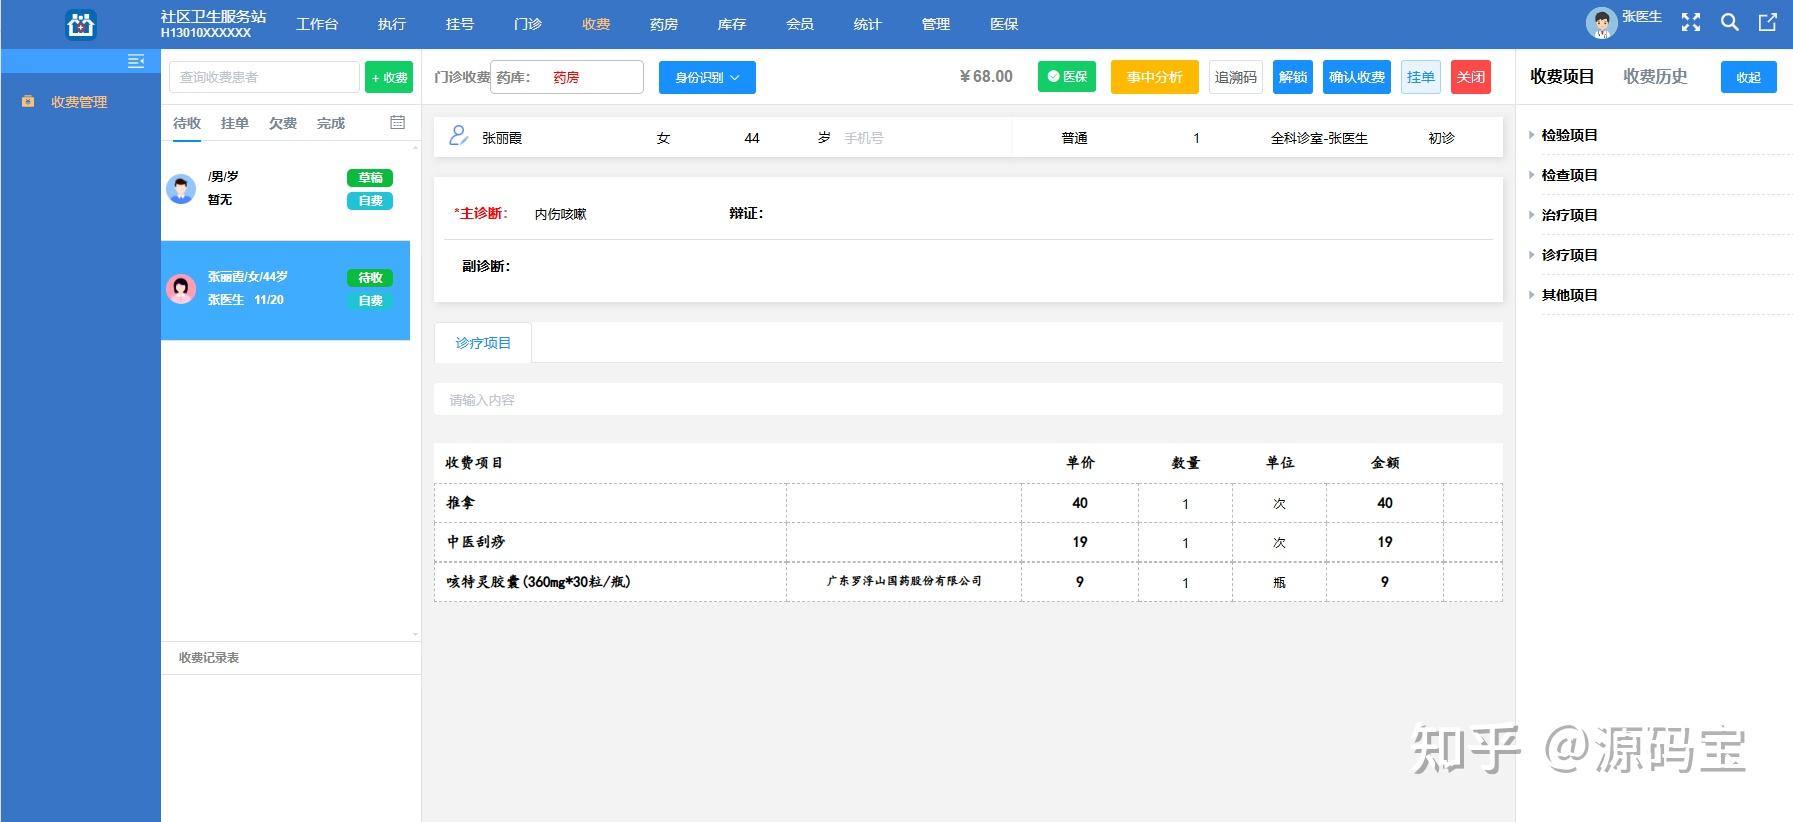
Task: Open the 库存 menu
Action: coord(732,24)
